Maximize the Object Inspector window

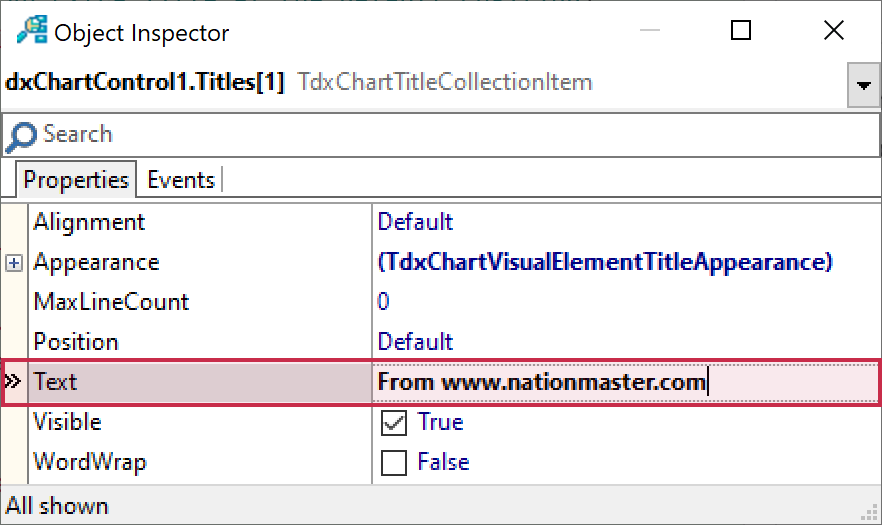(741, 31)
